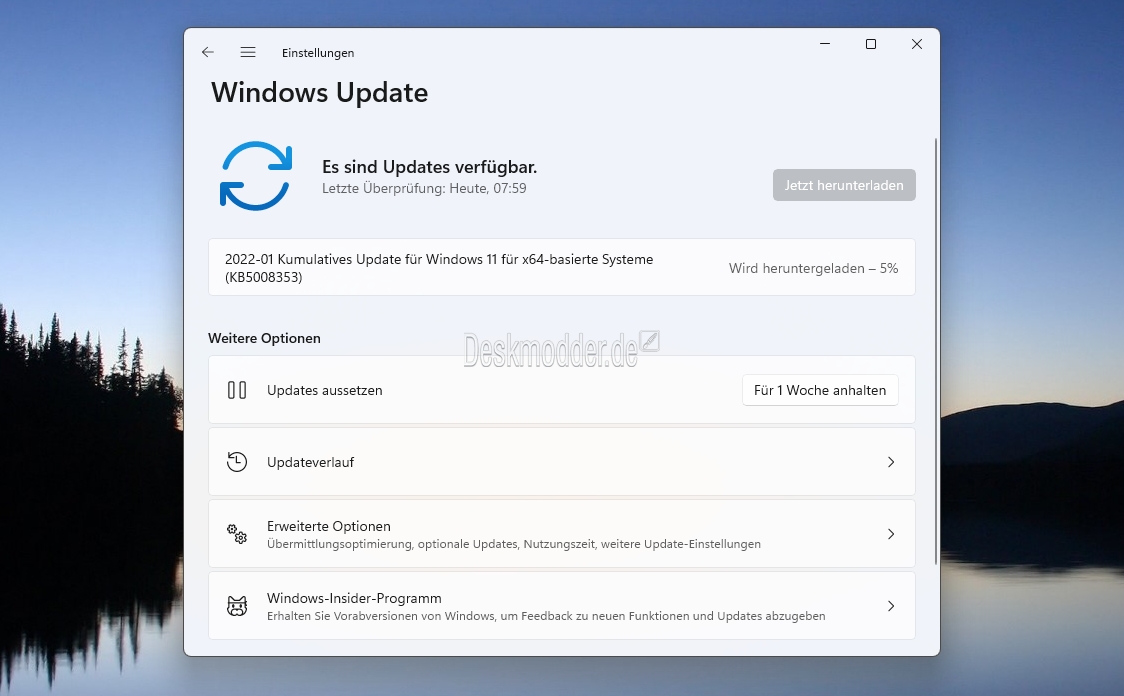Click the Windows Update page title
This screenshot has height=696, width=1124.
pyautogui.click(x=320, y=92)
